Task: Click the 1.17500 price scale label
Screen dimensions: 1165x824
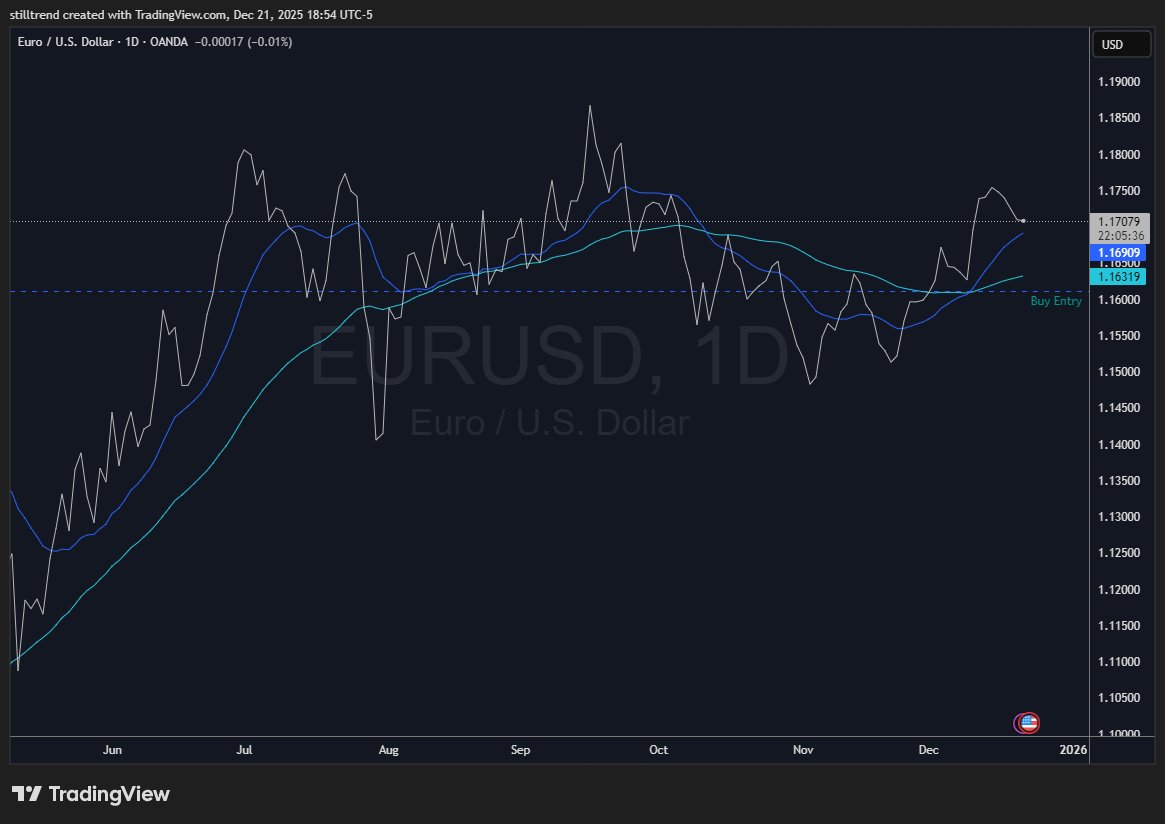Action: (1119, 191)
